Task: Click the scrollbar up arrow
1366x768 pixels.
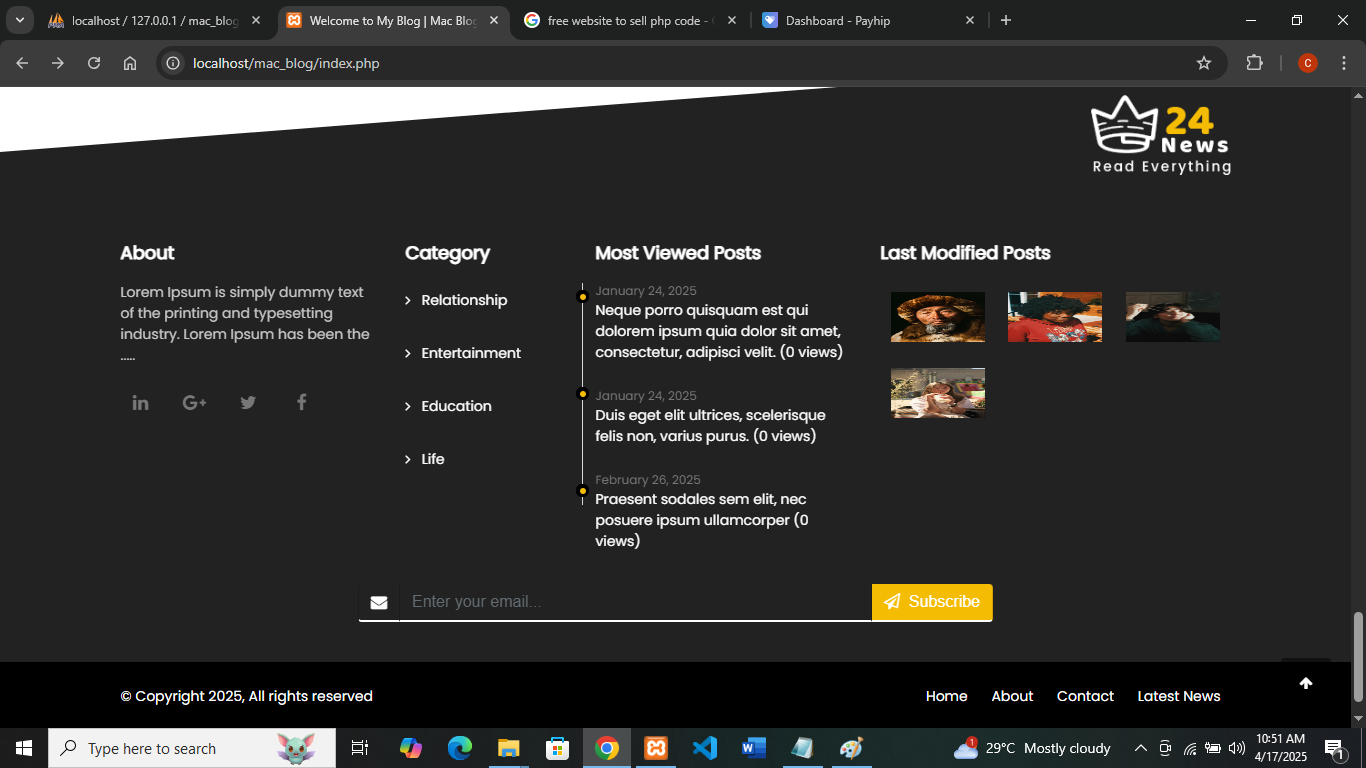Action: pos(1358,95)
